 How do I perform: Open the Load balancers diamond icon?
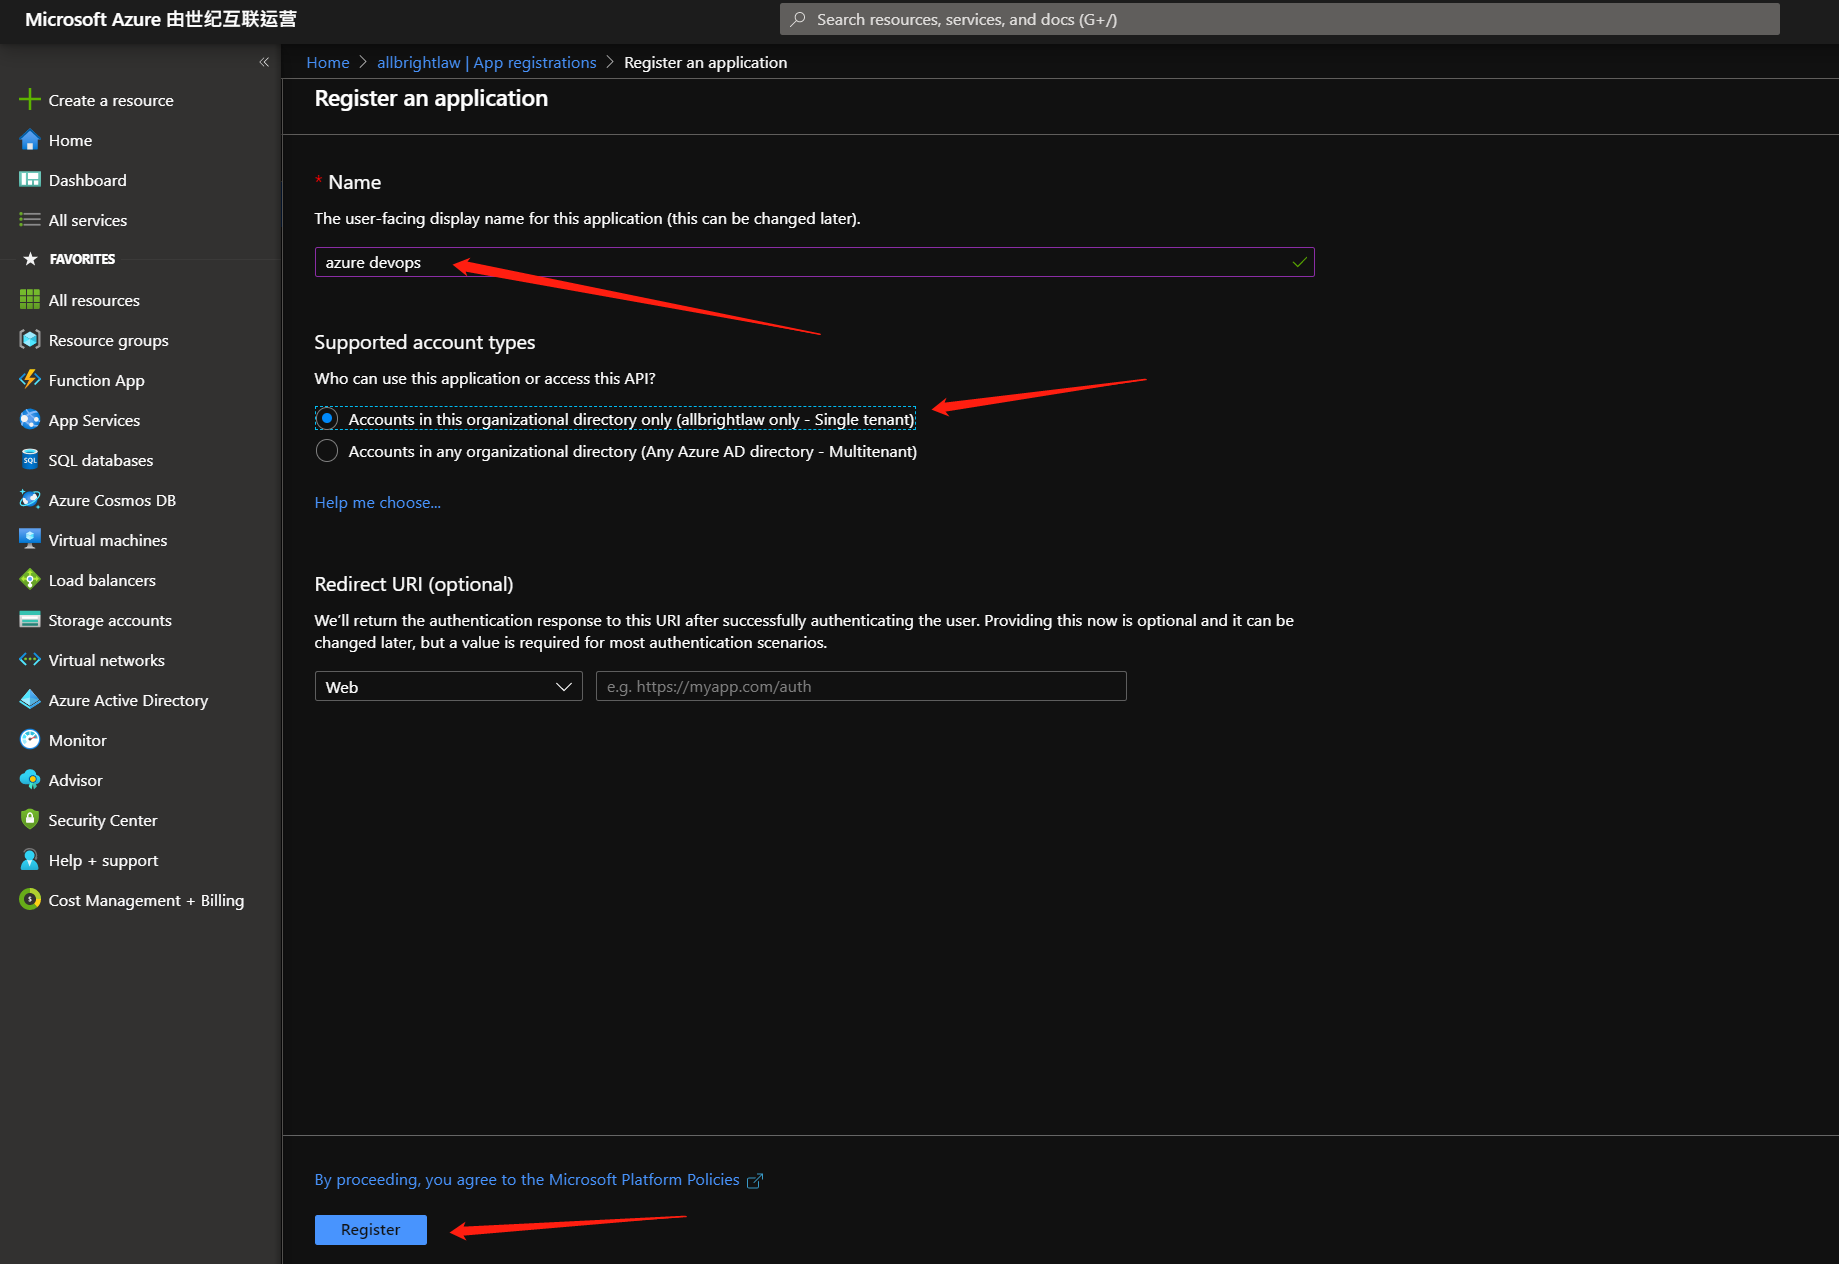(x=30, y=580)
